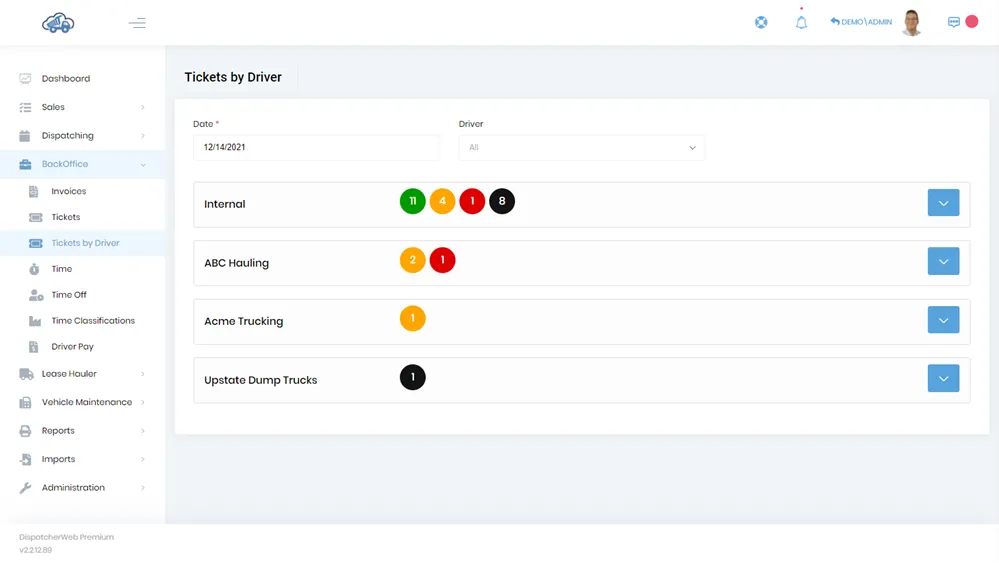
Task: Expand the Sales menu chevron
Action: (143, 107)
